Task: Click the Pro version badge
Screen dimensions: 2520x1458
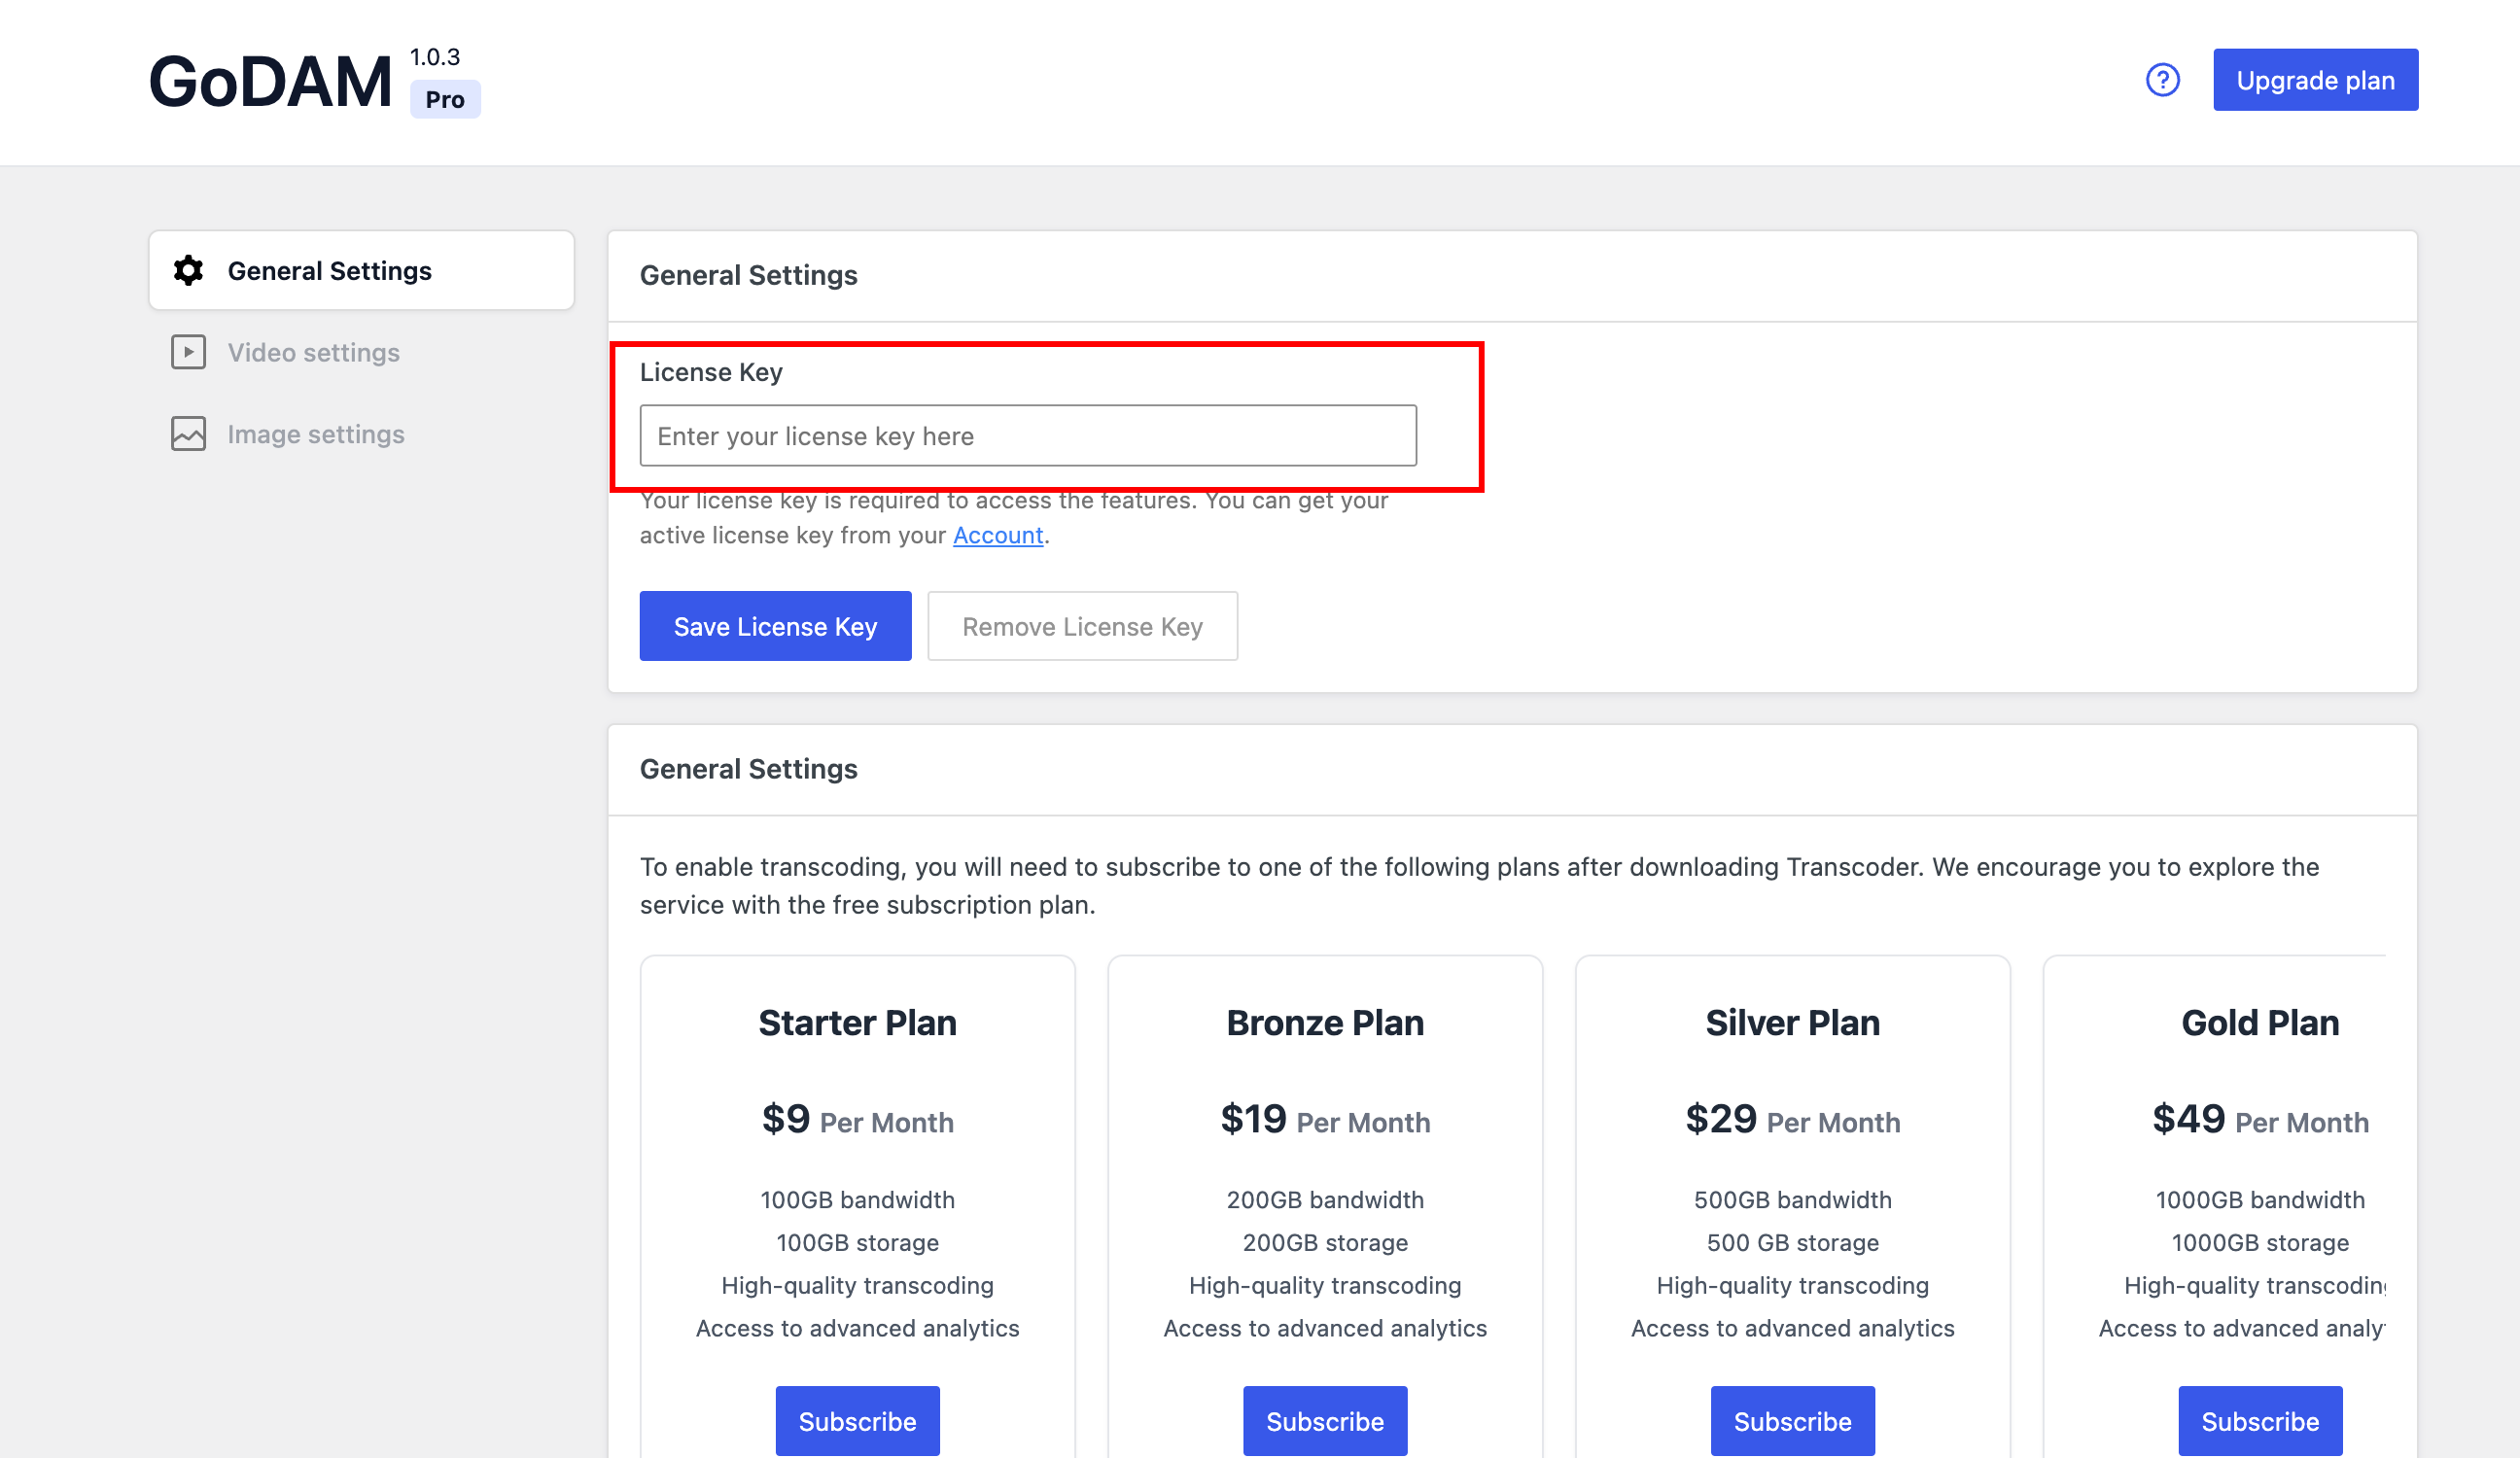Action: tap(445, 99)
